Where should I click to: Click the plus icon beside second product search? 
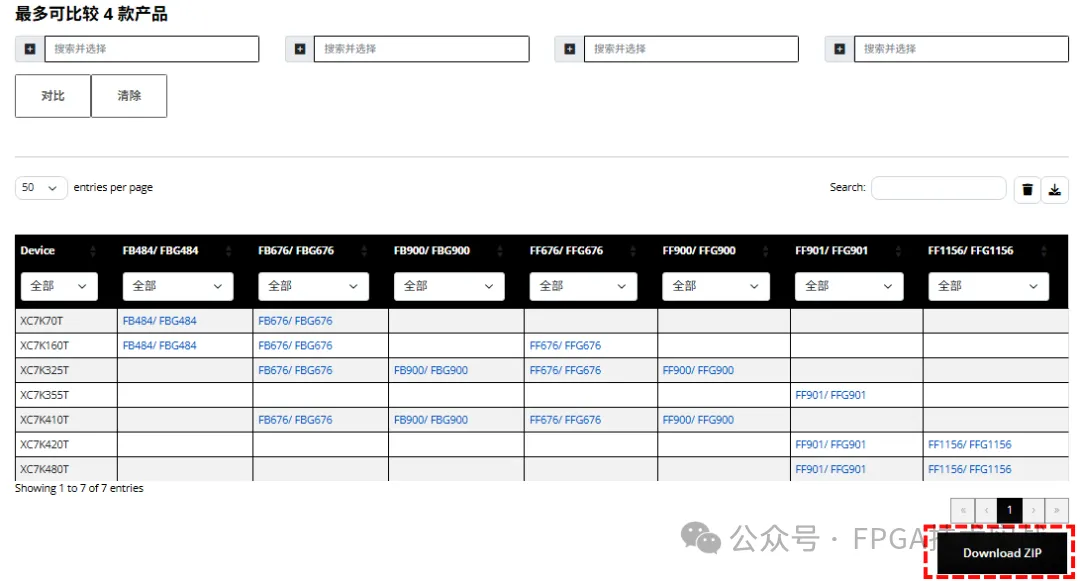click(300, 49)
